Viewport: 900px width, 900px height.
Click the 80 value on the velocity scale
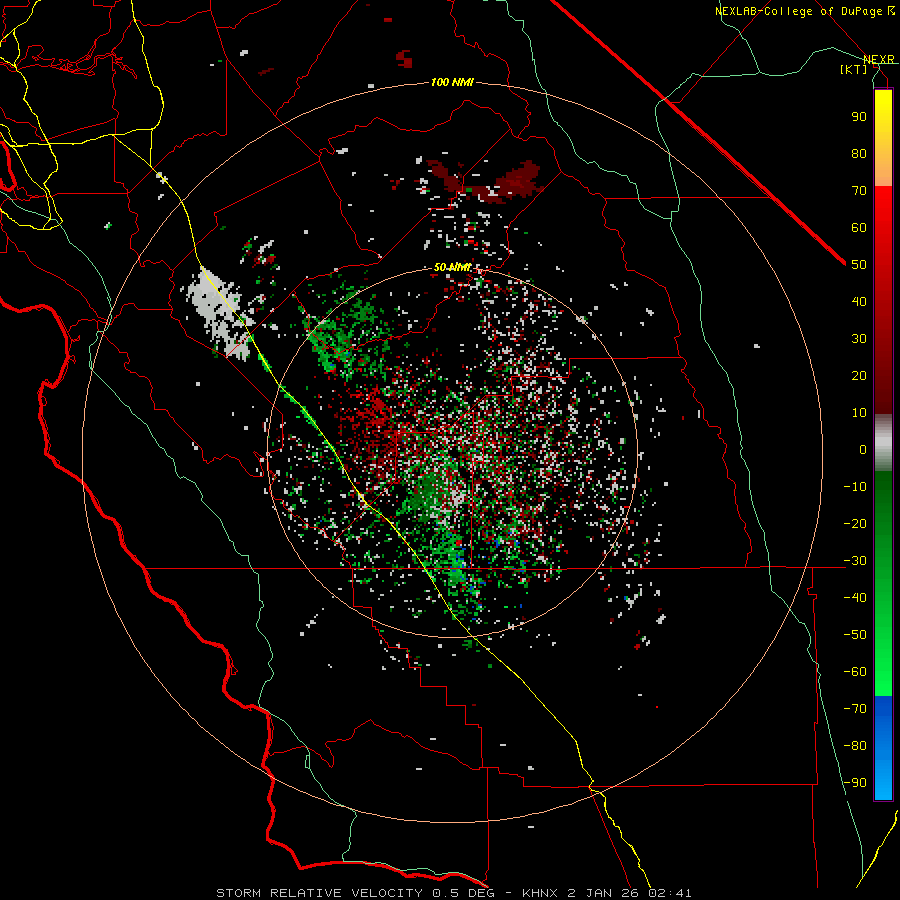click(x=859, y=154)
